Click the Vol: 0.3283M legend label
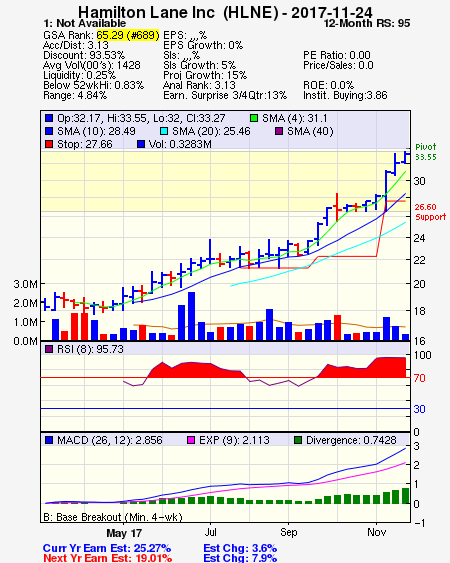Viewport: 450px width, 563px height. [x=180, y=144]
